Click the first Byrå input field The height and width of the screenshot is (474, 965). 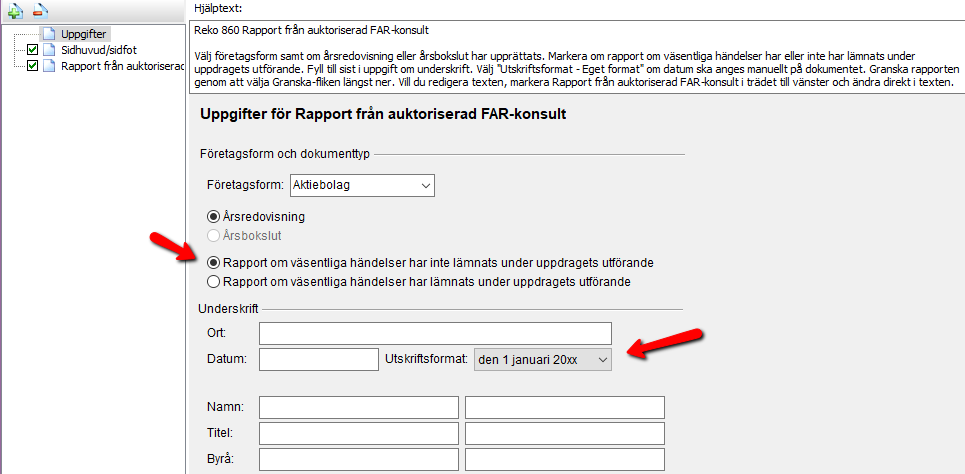coord(359,460)
